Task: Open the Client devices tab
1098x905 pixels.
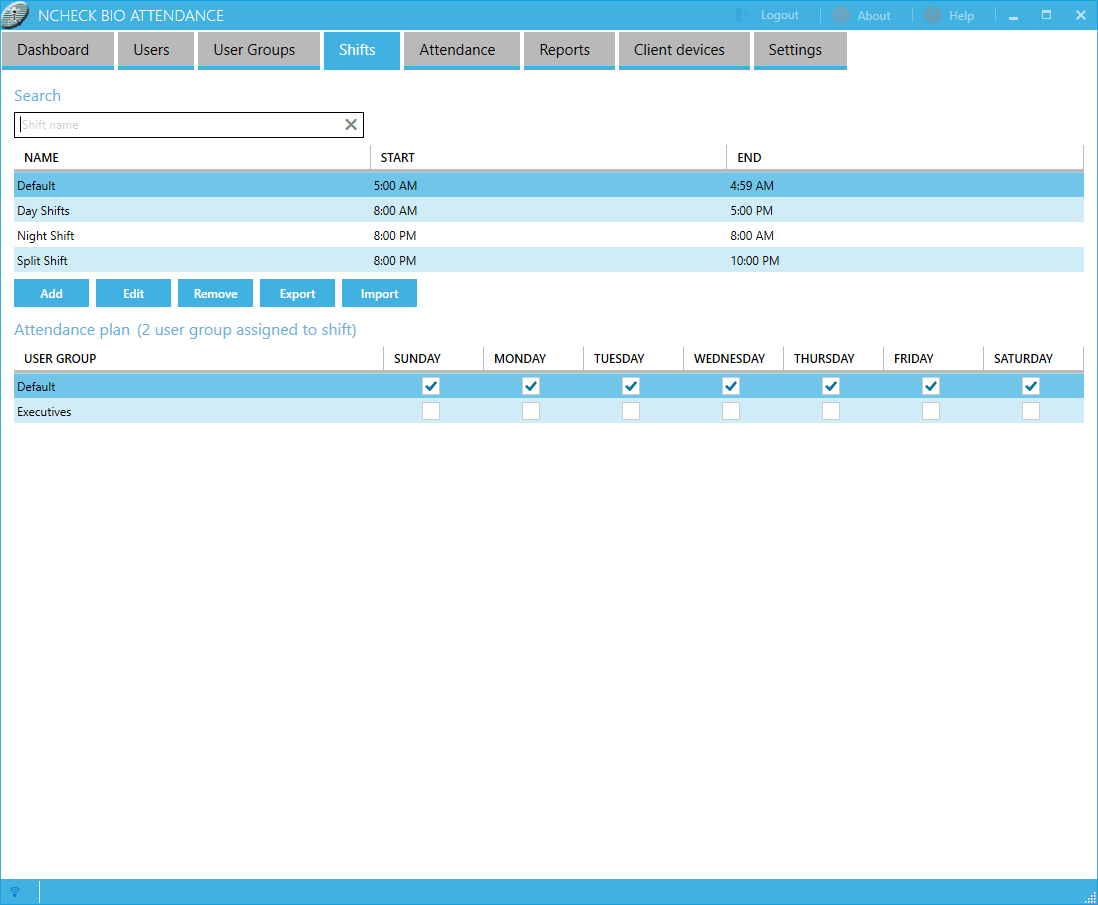Action: [679, 50]
